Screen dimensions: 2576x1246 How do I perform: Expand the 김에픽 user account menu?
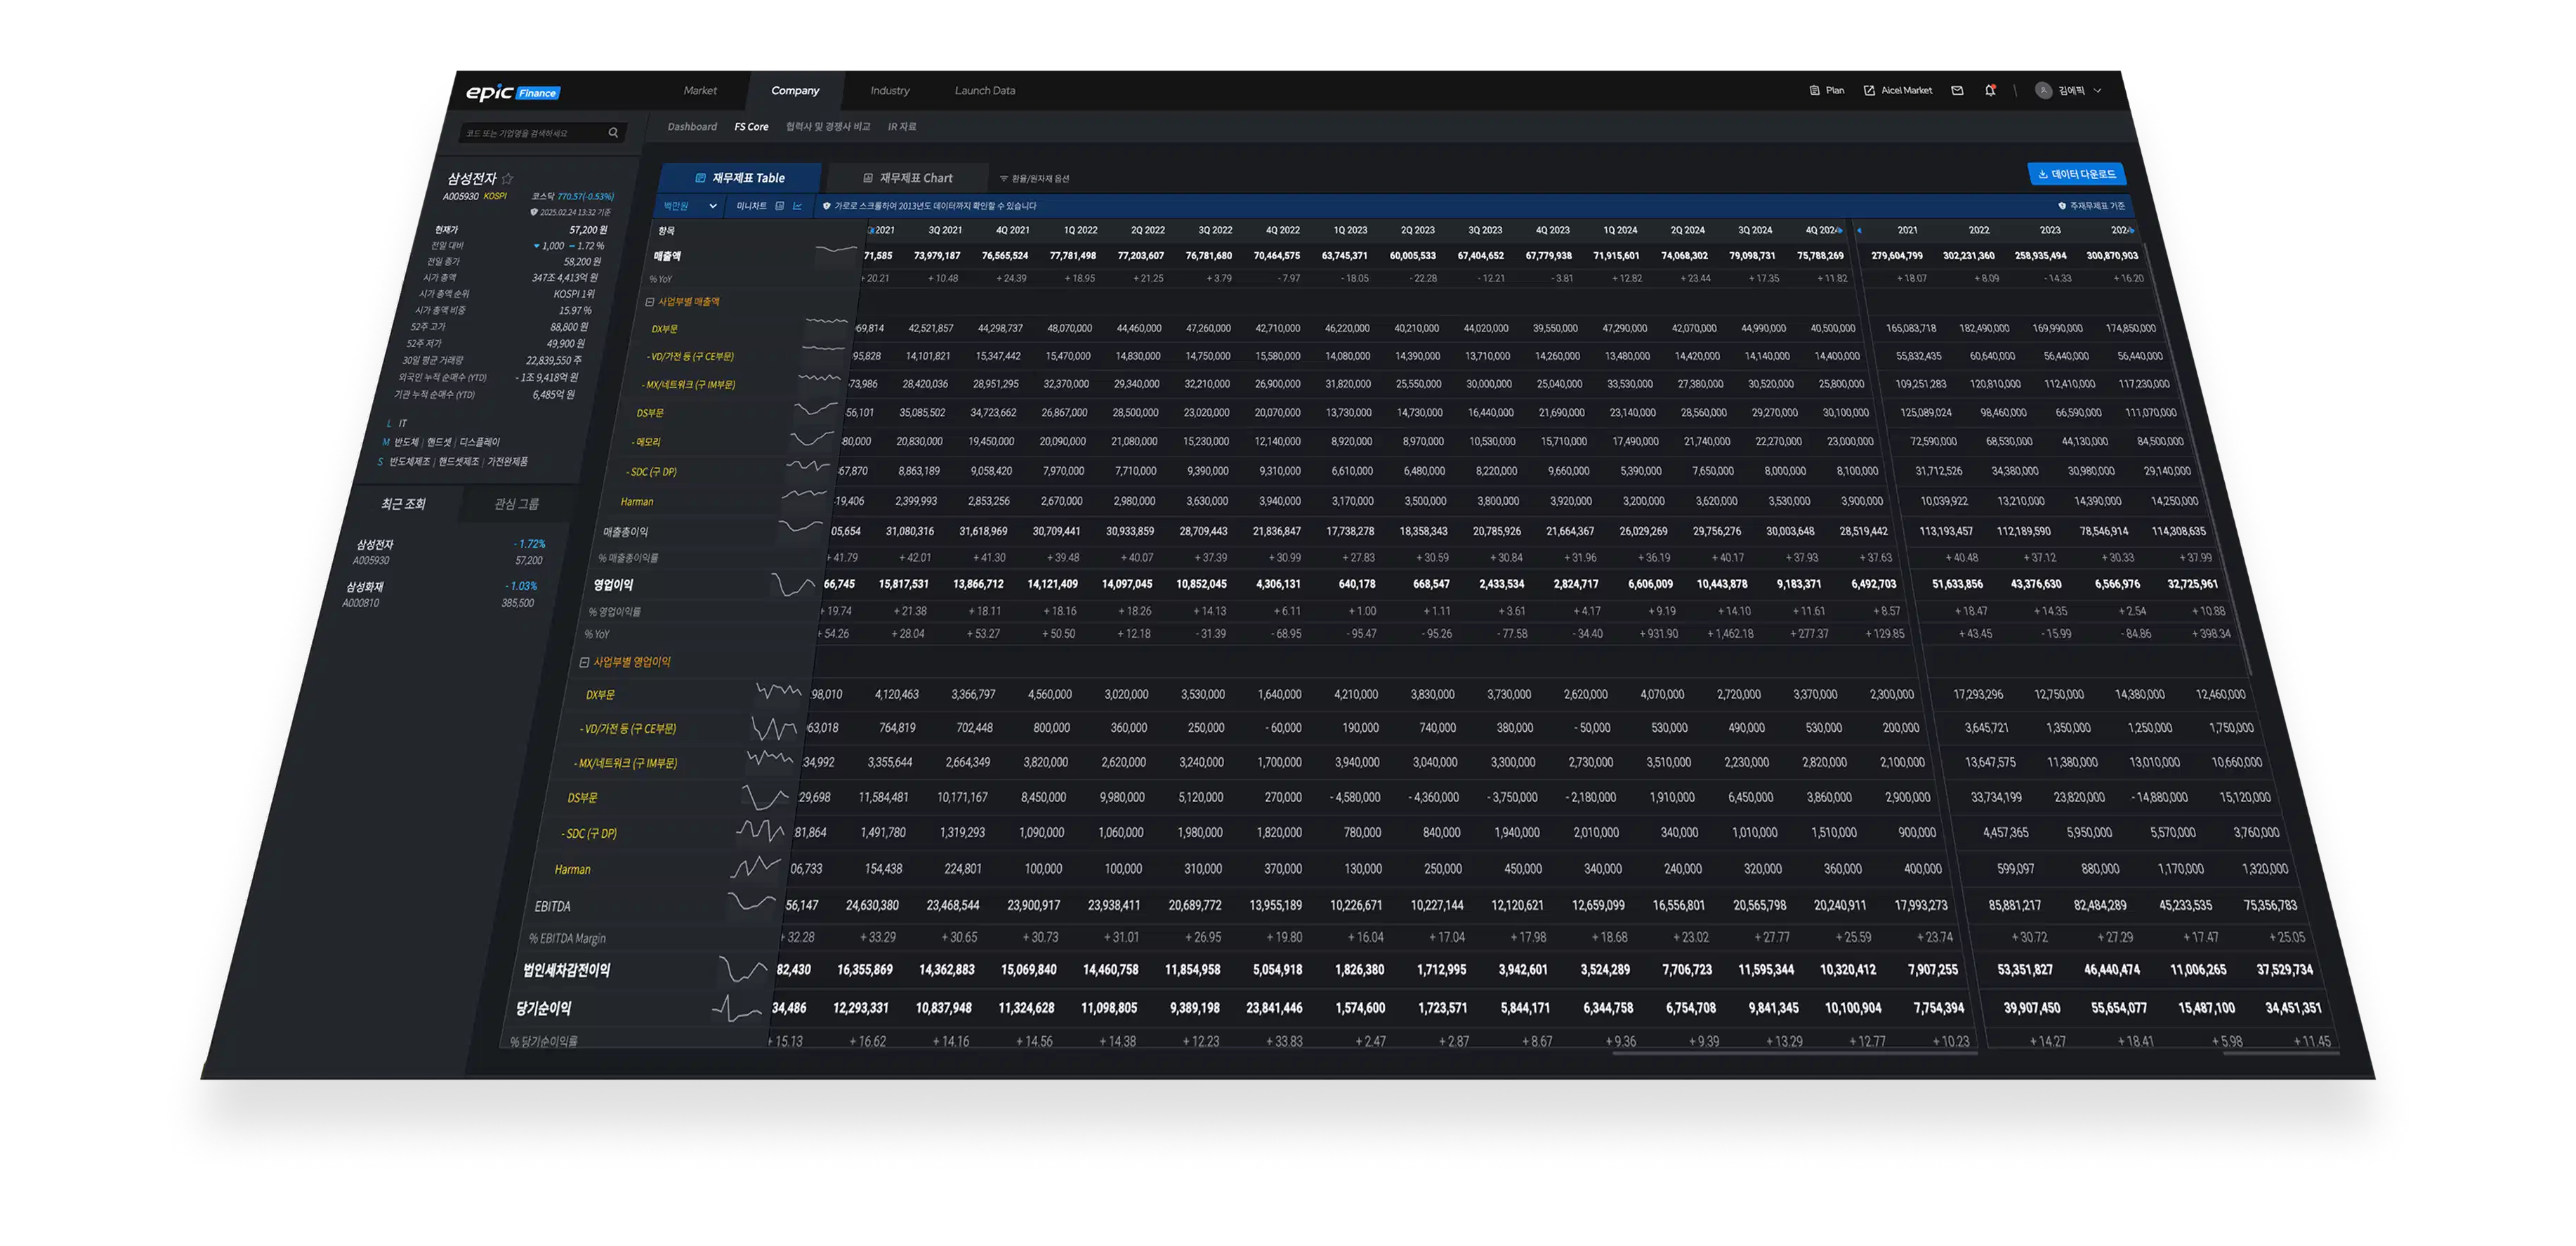pos(2097,91)
